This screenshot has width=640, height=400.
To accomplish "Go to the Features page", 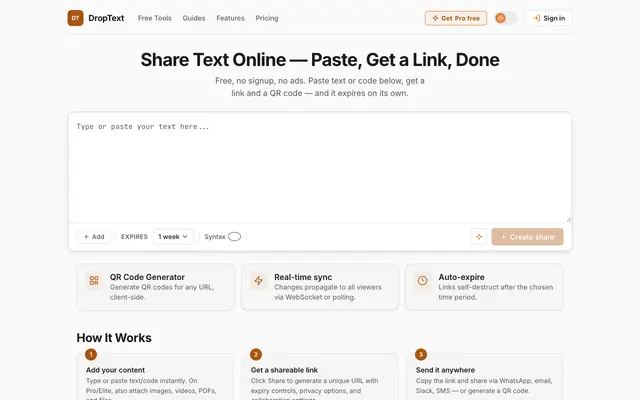I will tap(230, 18).
